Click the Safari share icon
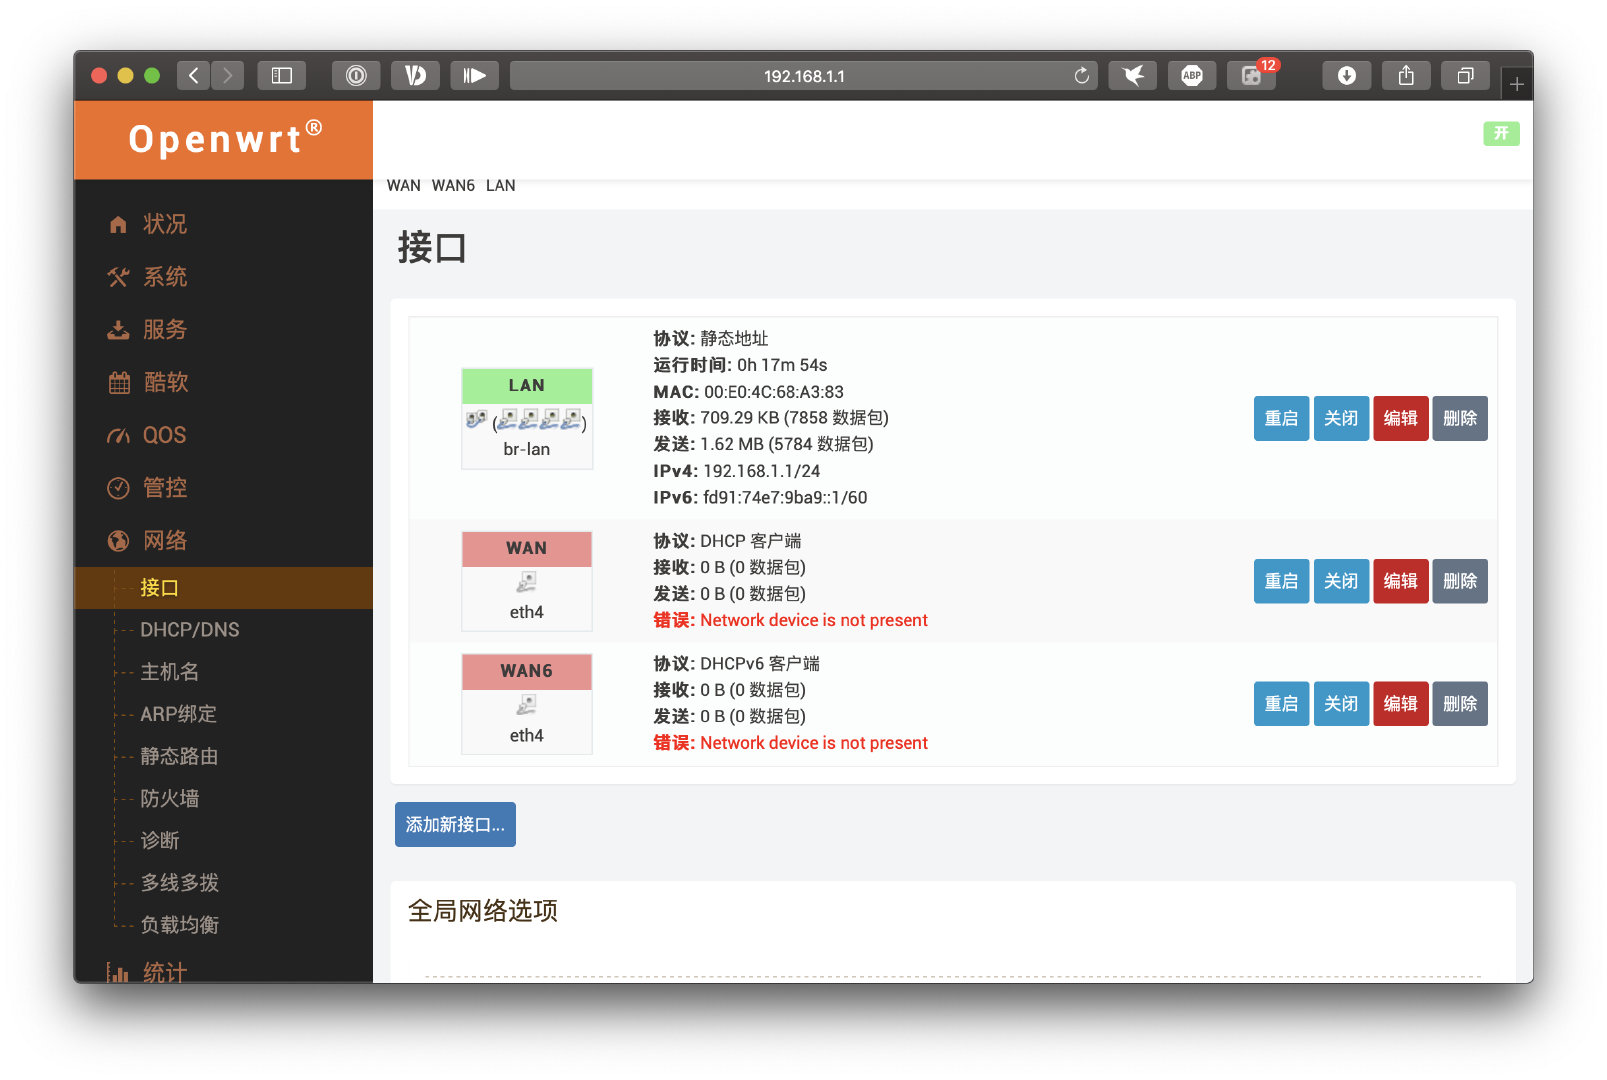Screen dimensions: 1607x1080 pos(1406,76)
